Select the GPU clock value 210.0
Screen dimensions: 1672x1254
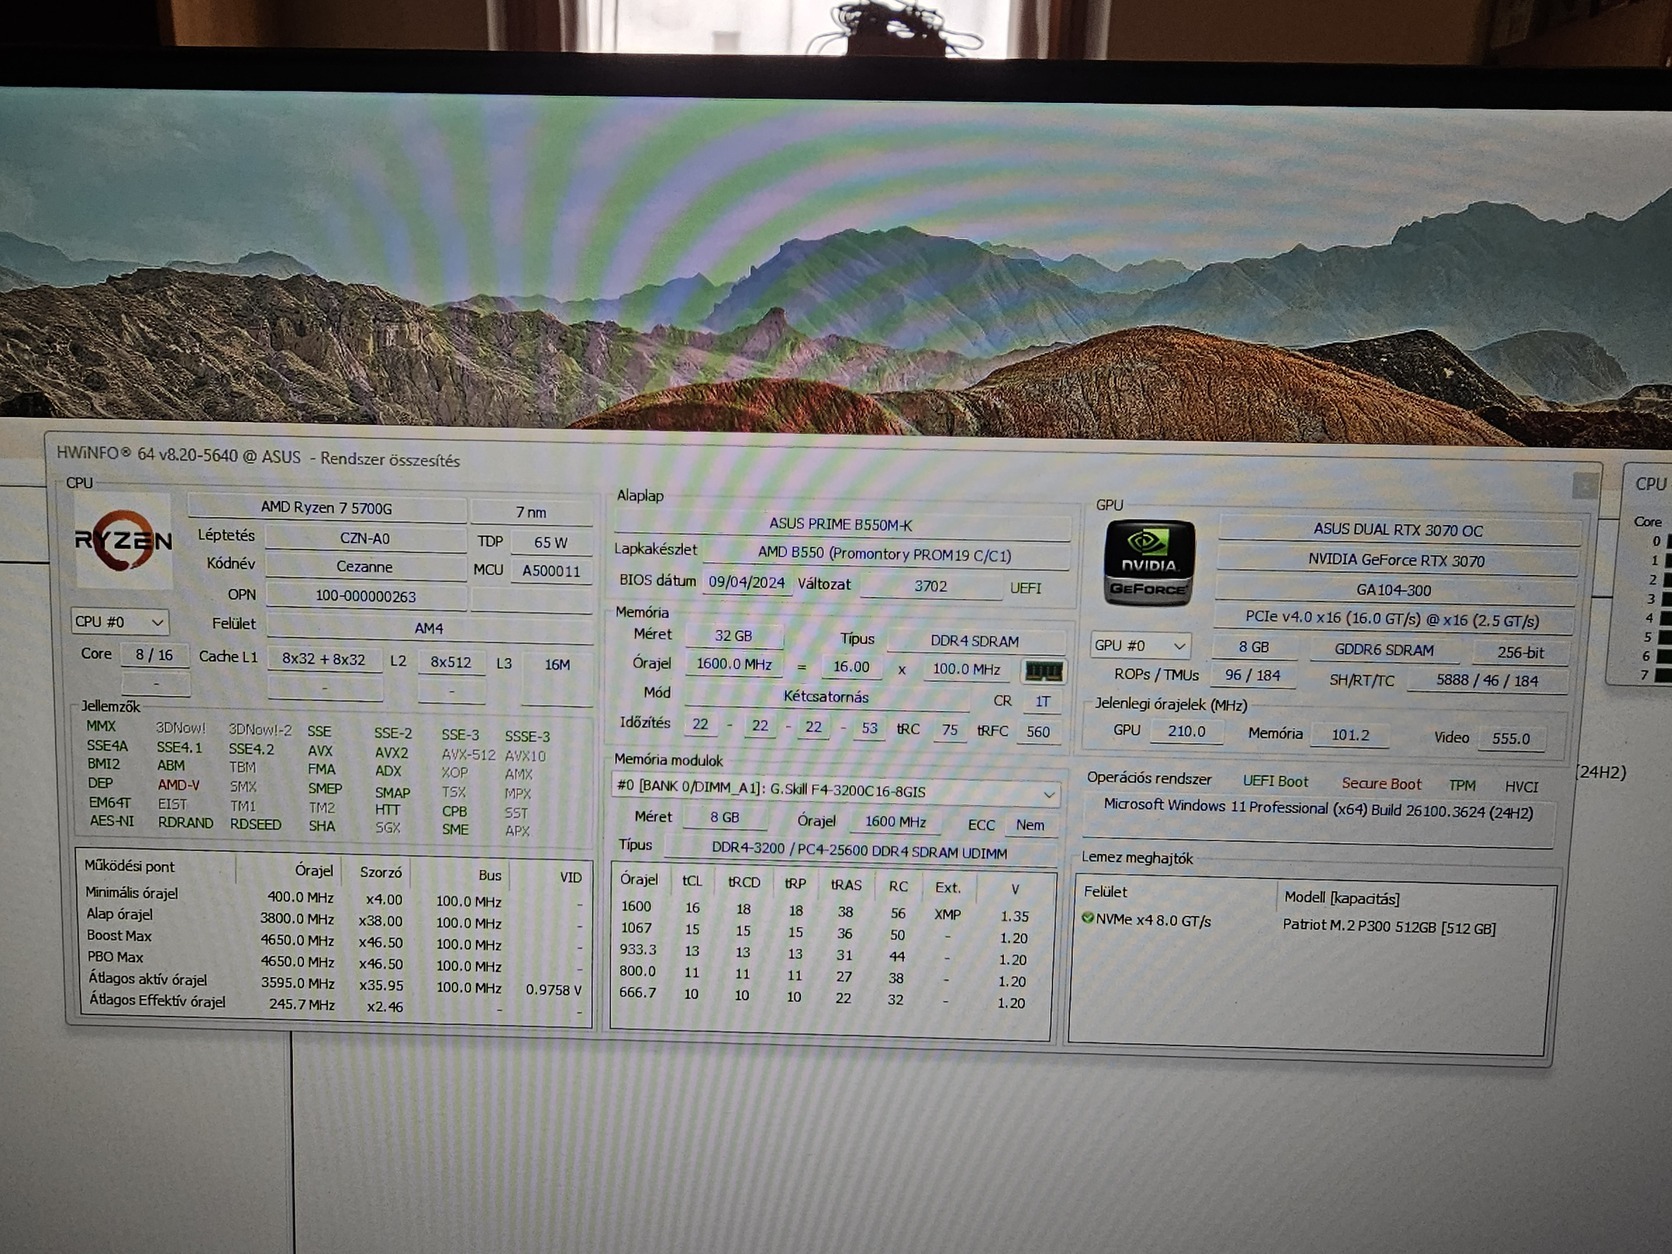[x=1186, y=731]
